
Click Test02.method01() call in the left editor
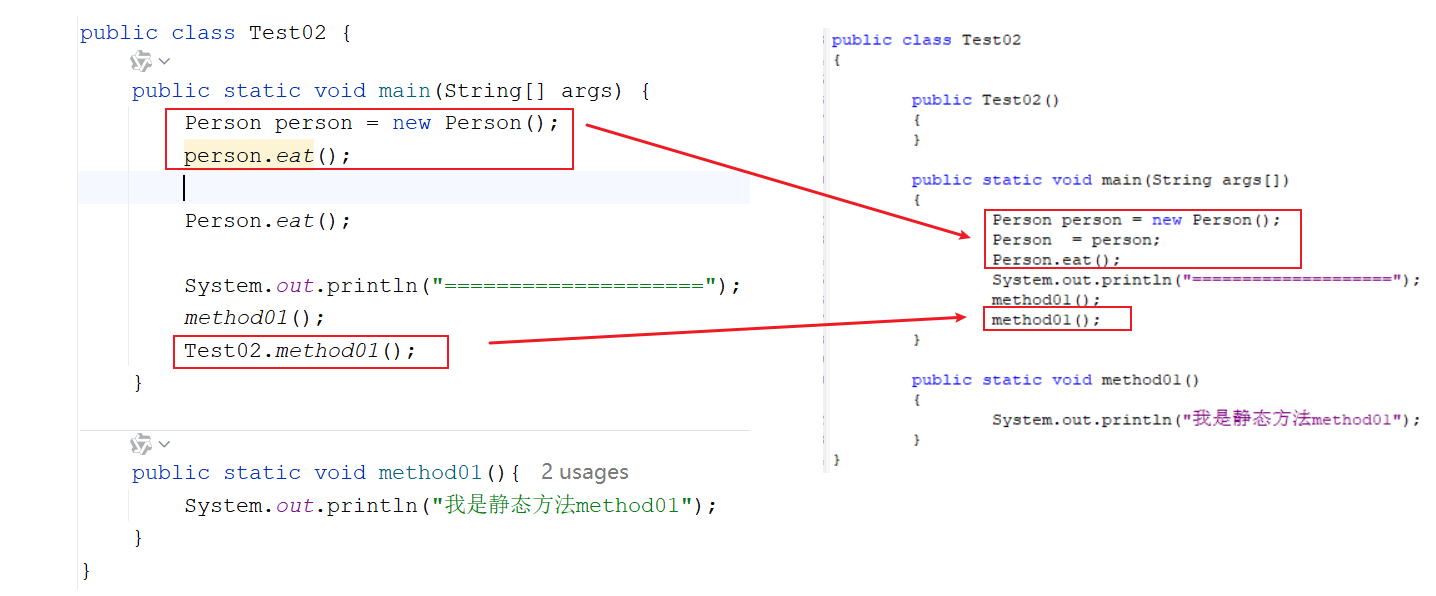coord(299,351)
